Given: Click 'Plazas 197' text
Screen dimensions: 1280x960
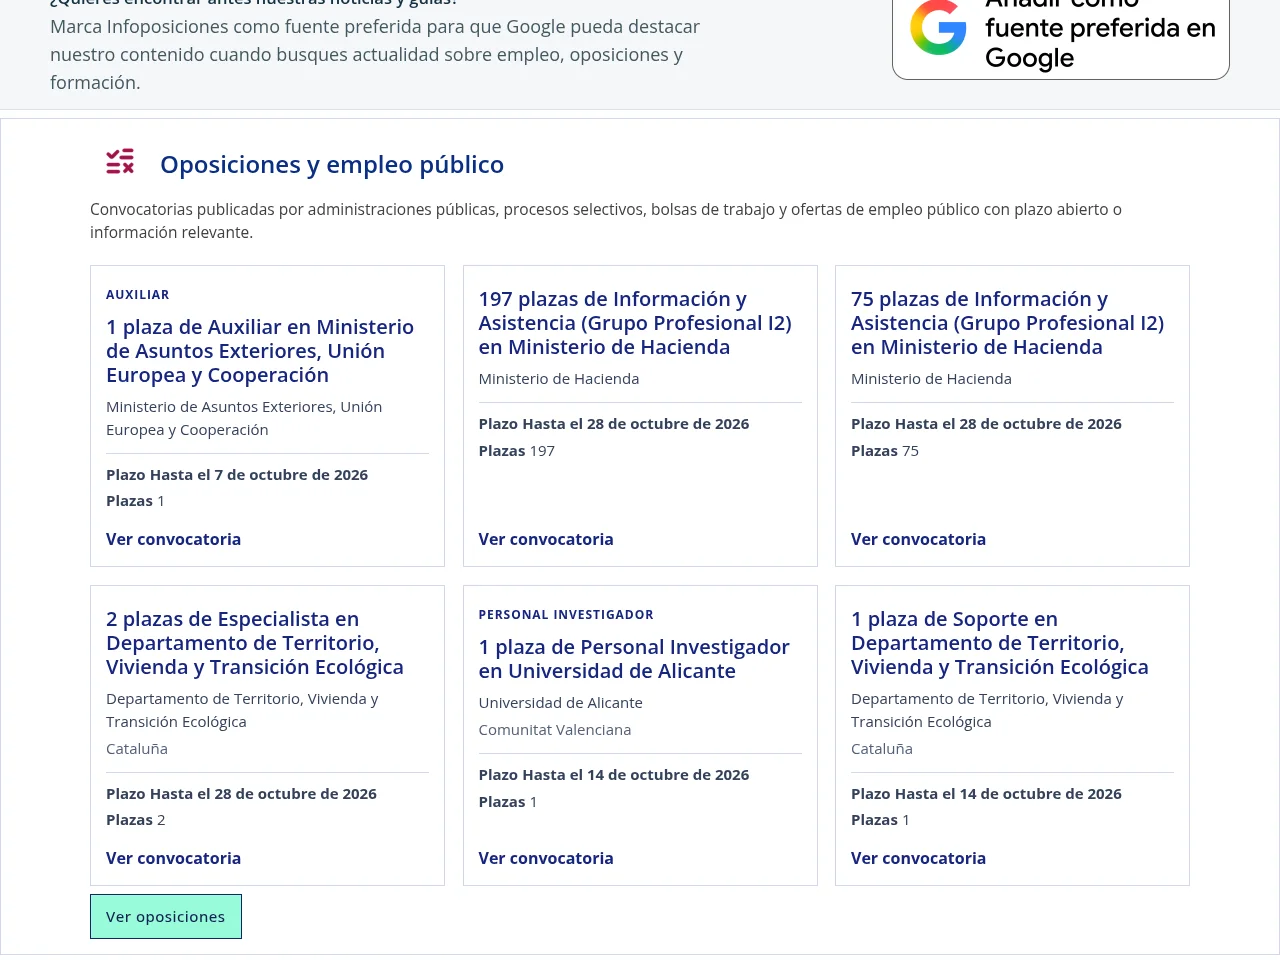Looking at the screenshot, I should [517, 451].
